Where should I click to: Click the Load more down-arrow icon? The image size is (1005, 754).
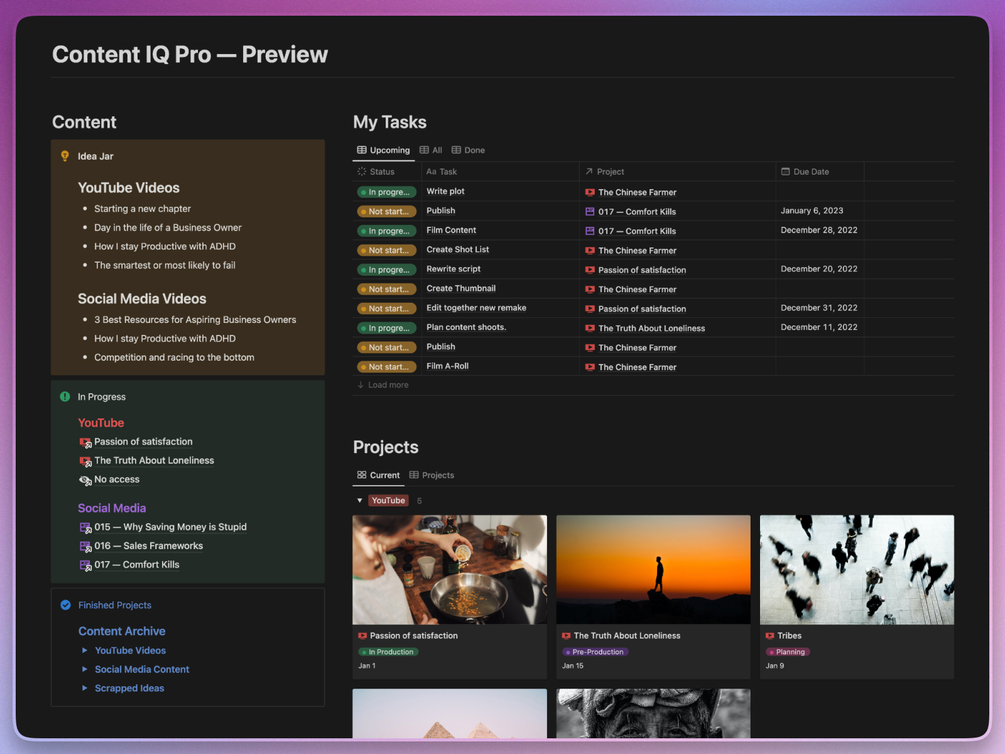click(361, 385)
